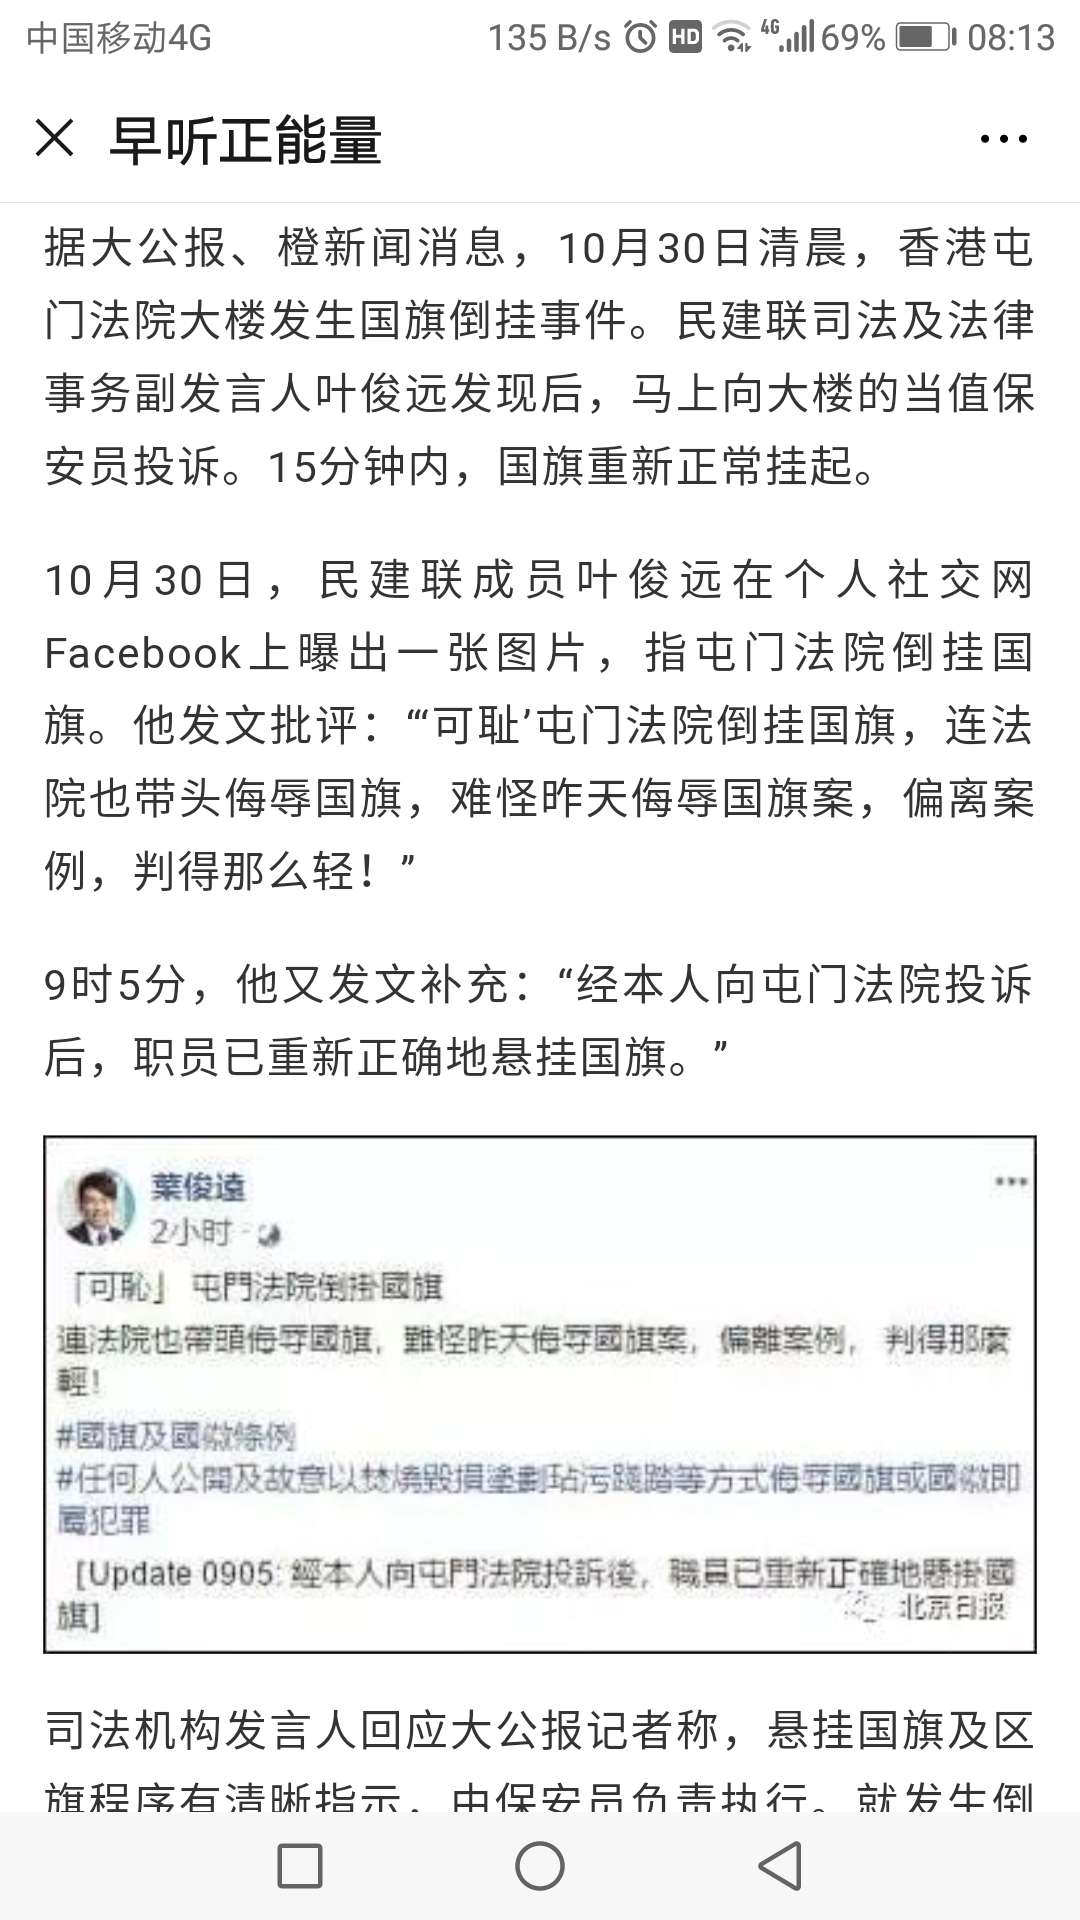
Task: Tap the HD call status icon
Action: pos(686,38)
